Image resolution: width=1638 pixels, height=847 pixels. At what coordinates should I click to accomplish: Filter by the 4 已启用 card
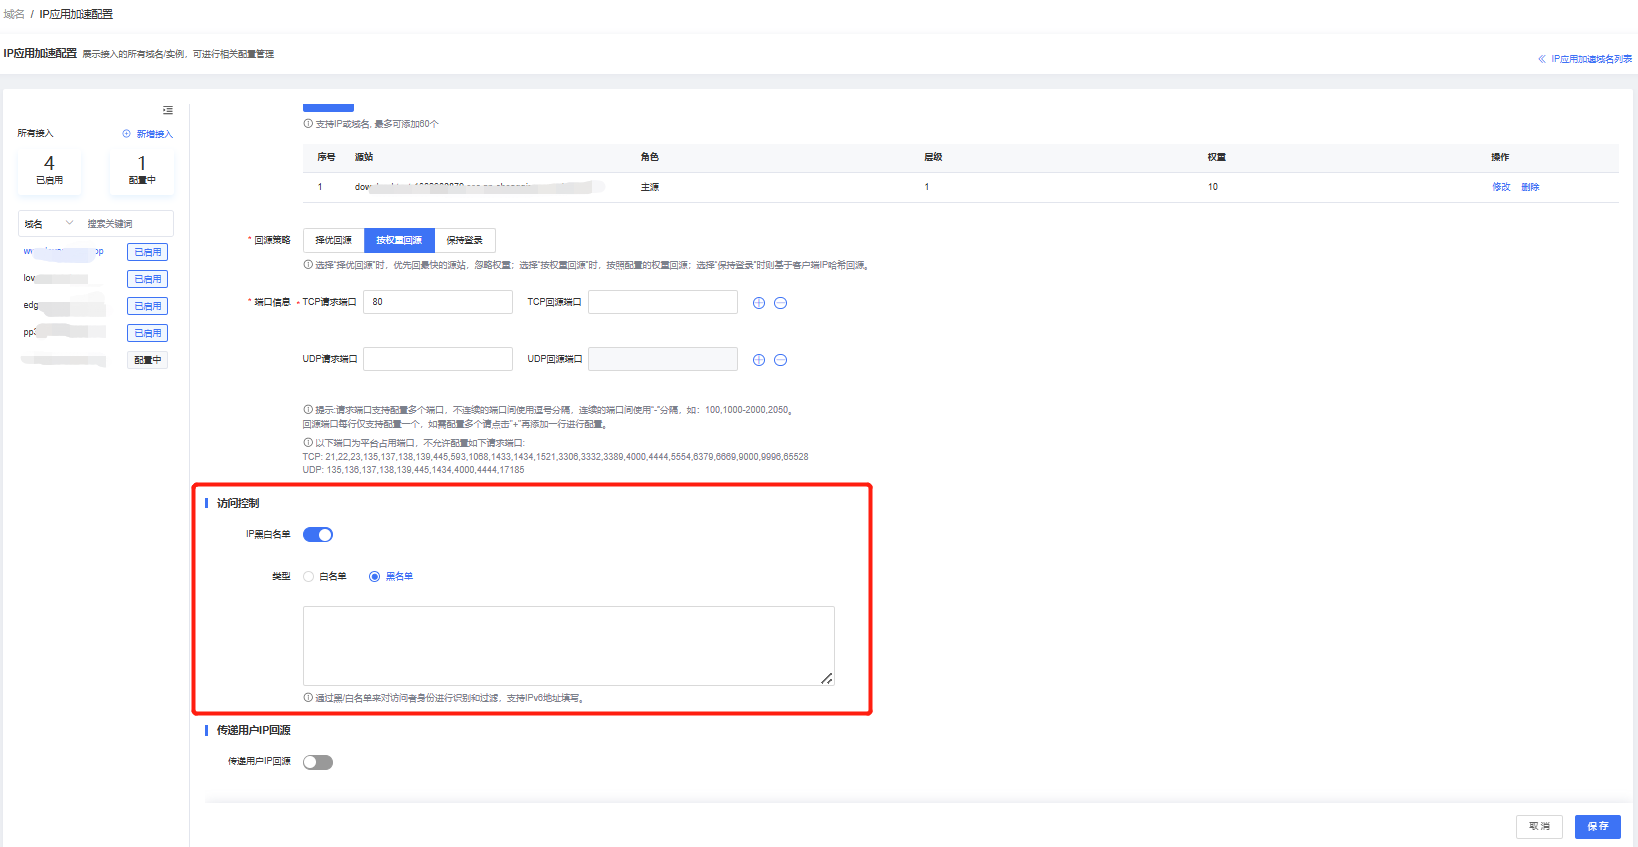click(x=49, y=170)
